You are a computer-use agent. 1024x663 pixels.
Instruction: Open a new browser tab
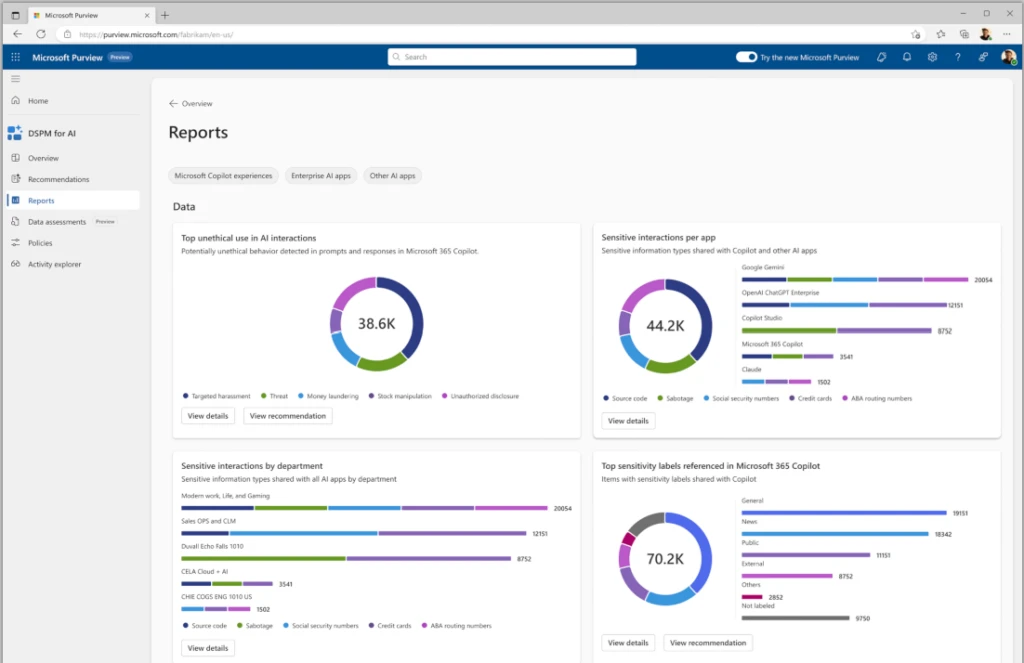164,15
